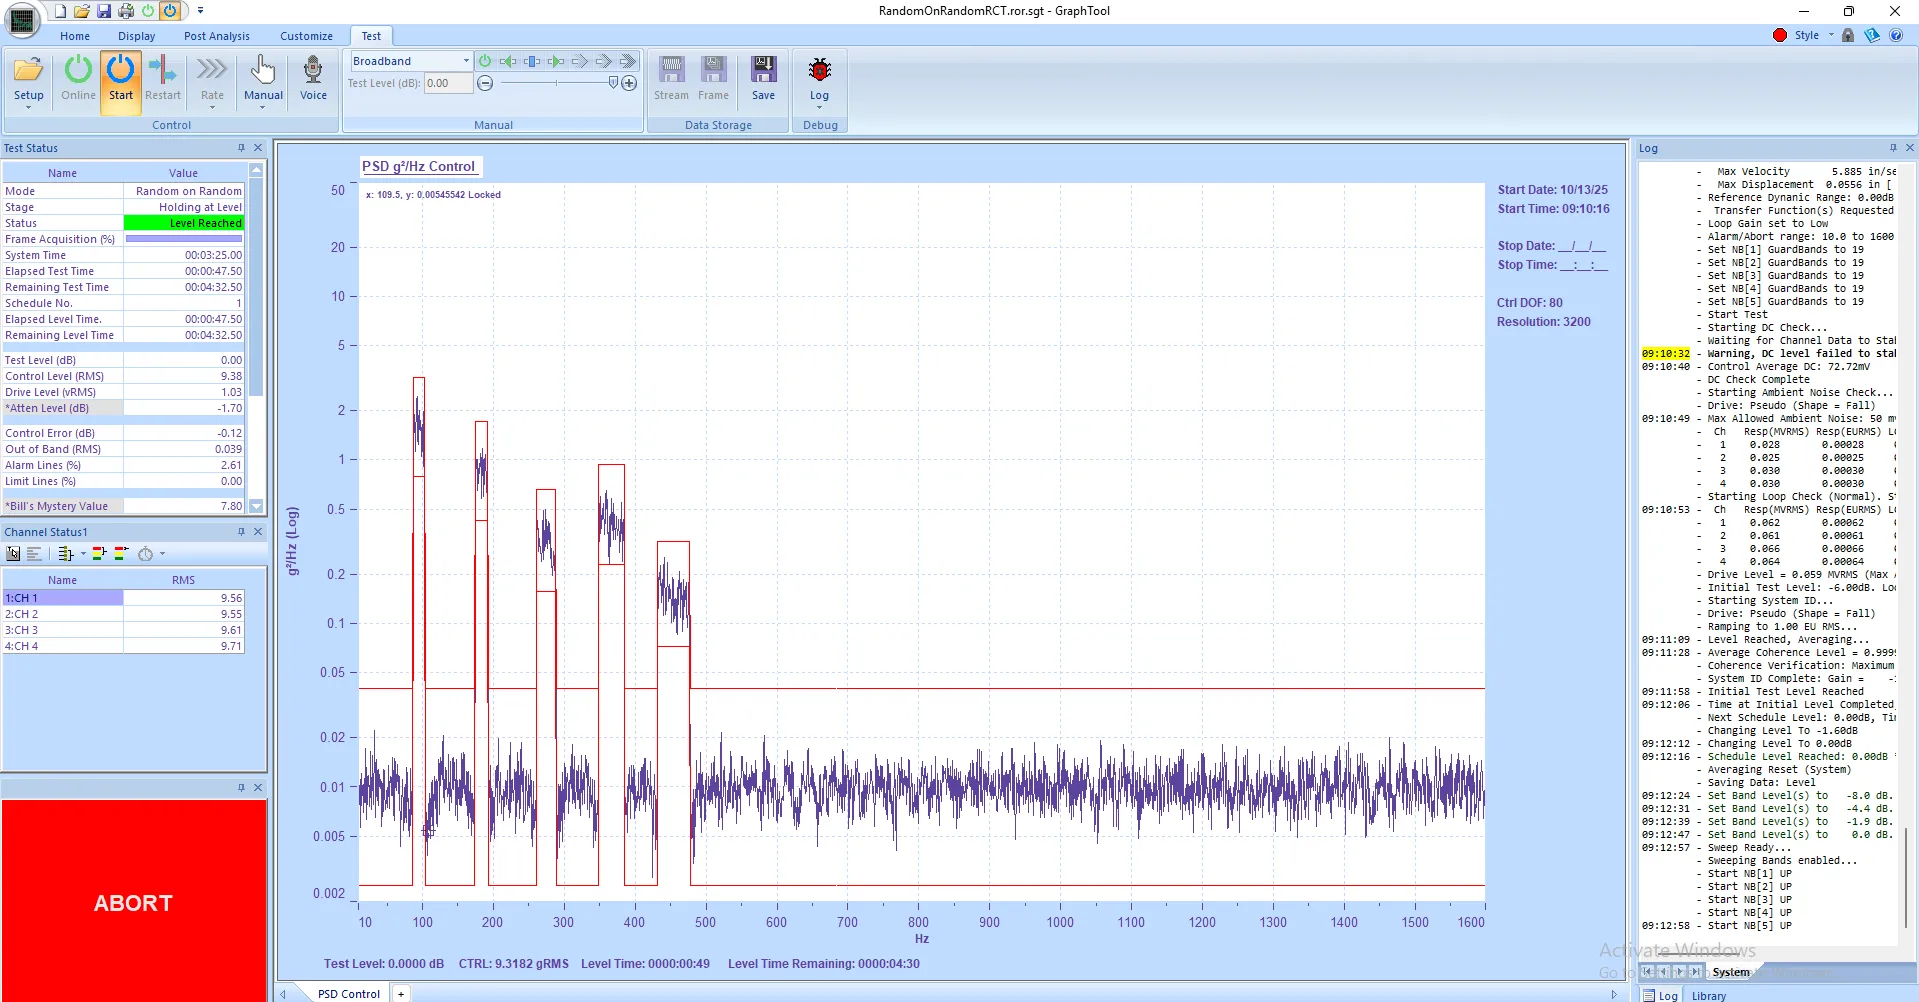Expand the quick access toolbar customization arrow
The image size is (1919, 1002).
click(x=200, y=10)
